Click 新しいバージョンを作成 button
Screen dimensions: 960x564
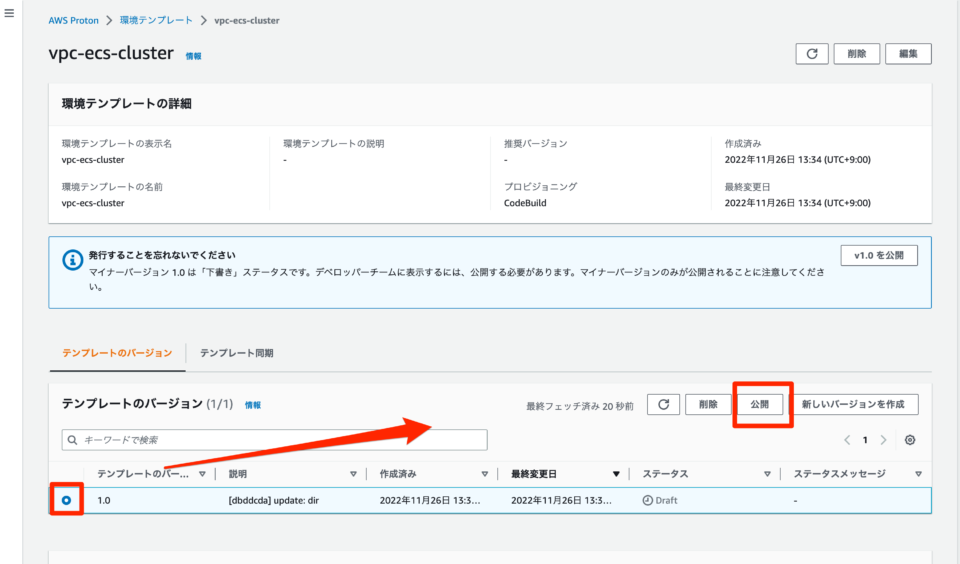pos(853,404)
